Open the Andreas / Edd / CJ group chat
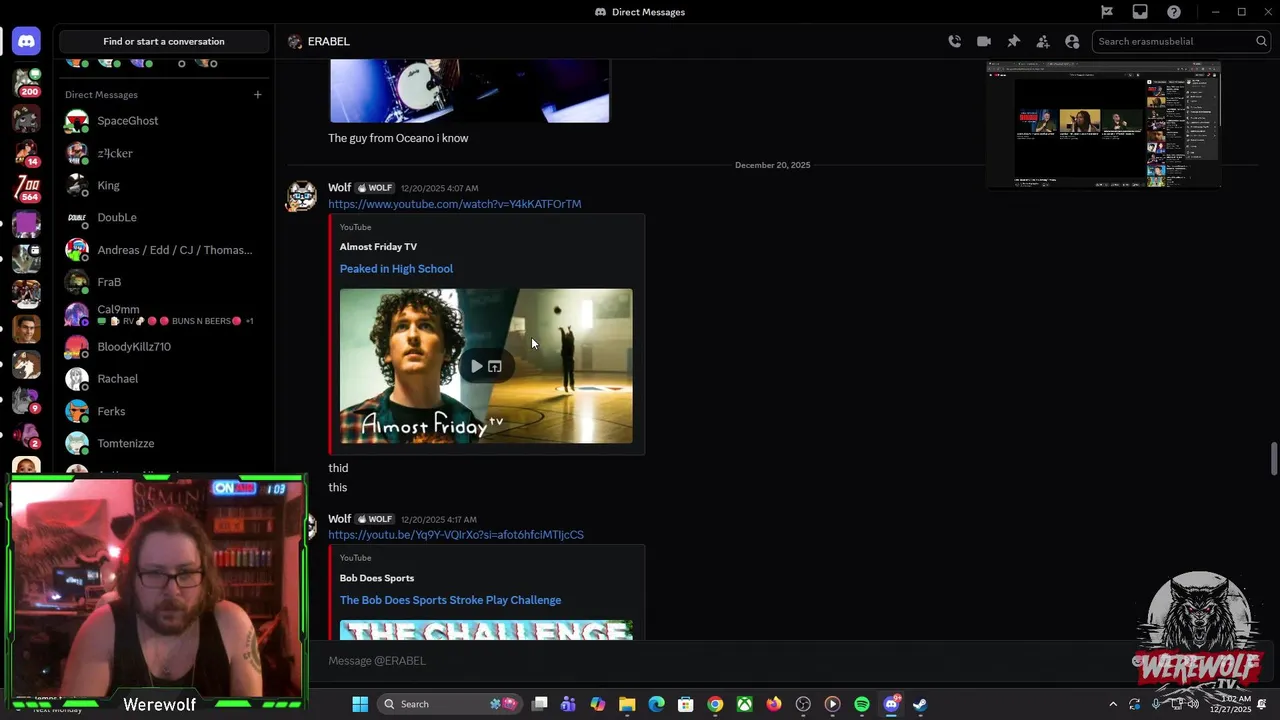 pos(165,250)
